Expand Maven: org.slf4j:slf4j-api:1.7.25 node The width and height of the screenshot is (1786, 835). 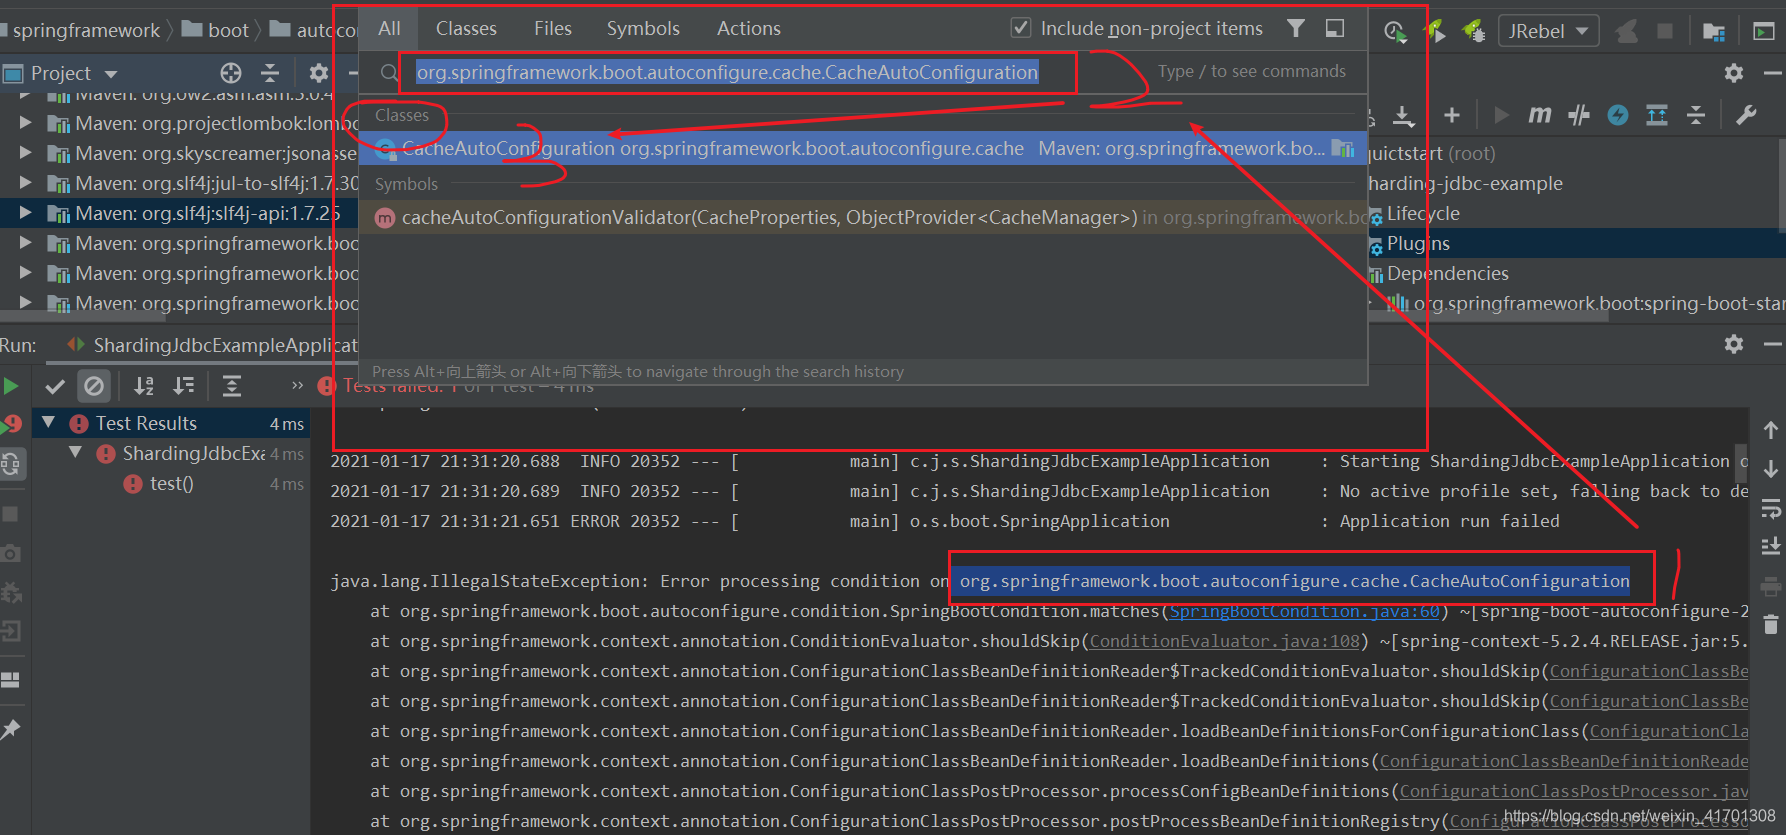tap(26, 213)
